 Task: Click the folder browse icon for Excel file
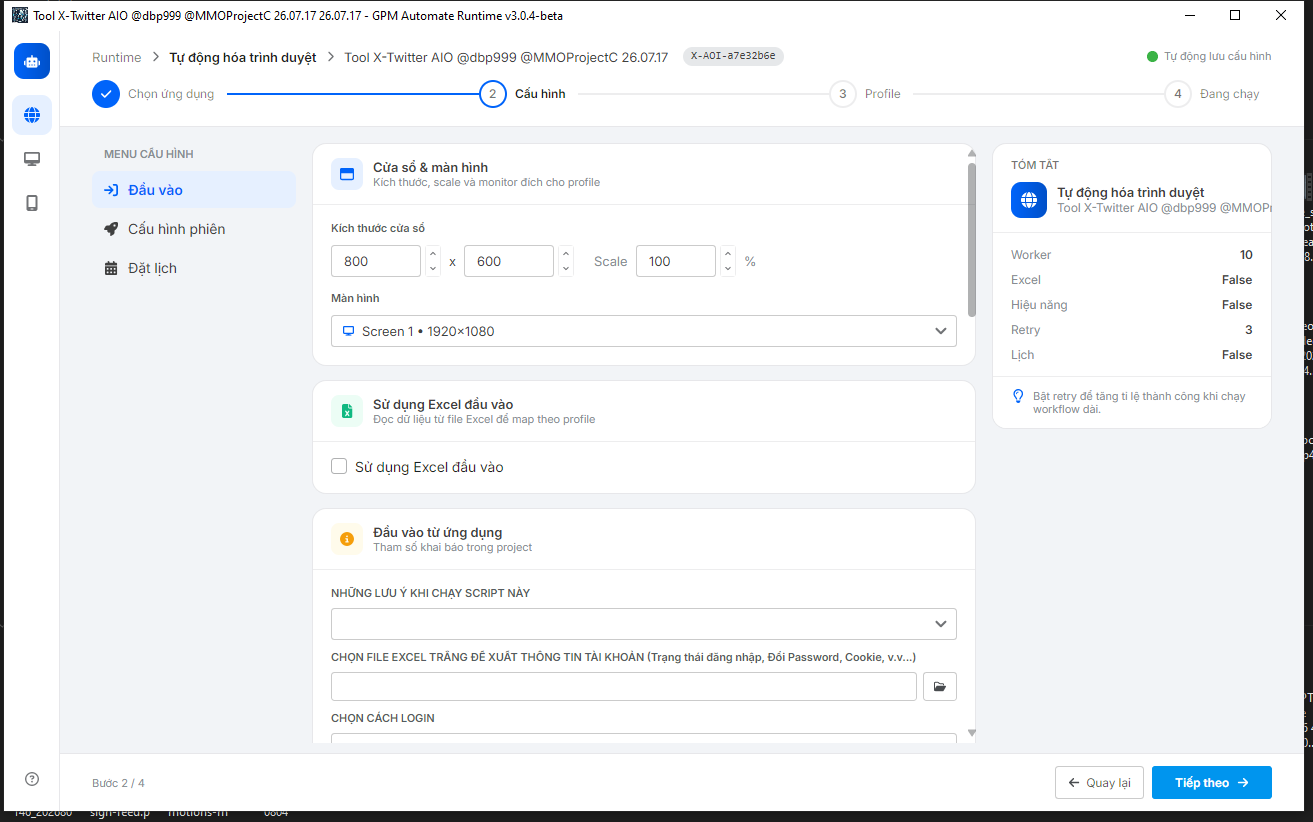pyautogui.click(x=939, y=687)
